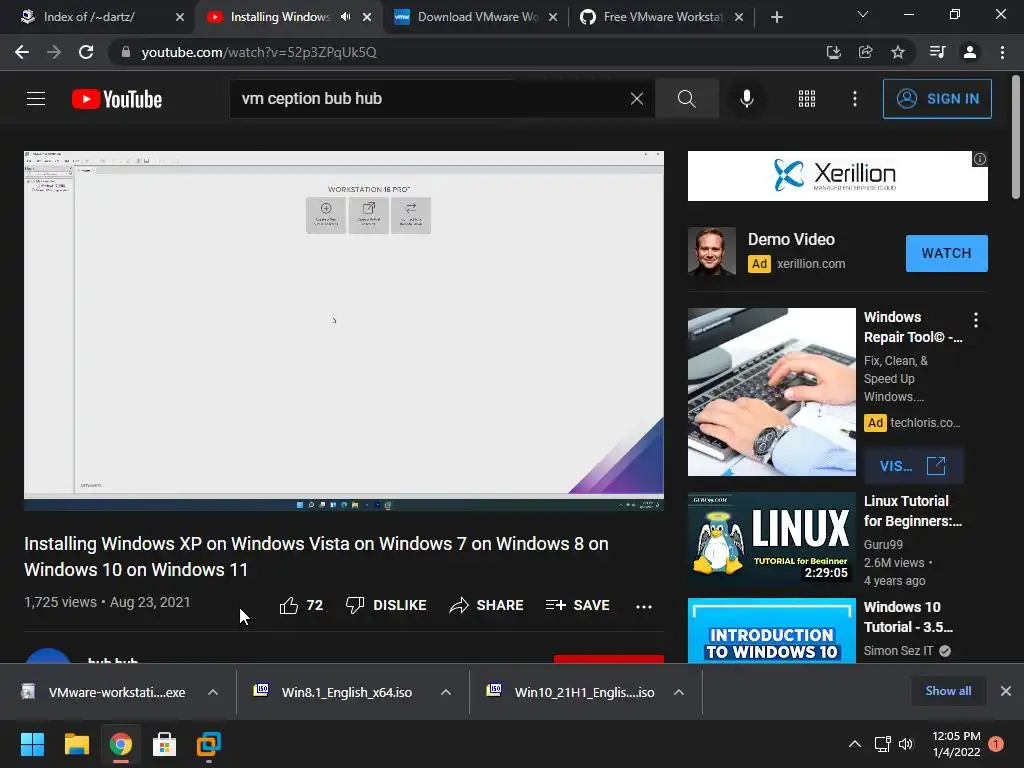This screenshot has height=768, width=1024.
Task: Open notification center badge
Action: click(996, 744)
